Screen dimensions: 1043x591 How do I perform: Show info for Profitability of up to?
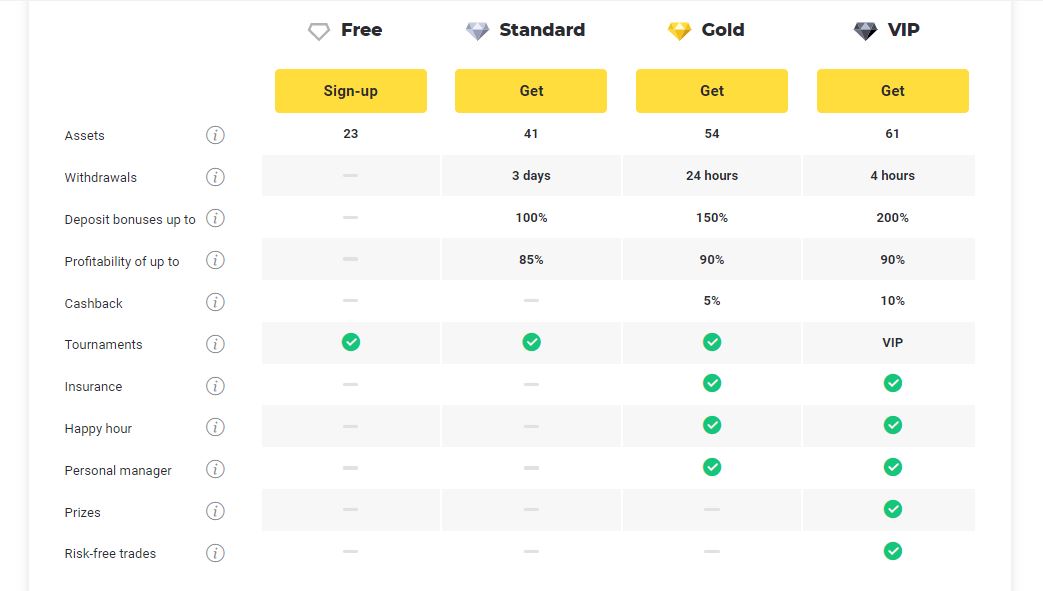215,260
